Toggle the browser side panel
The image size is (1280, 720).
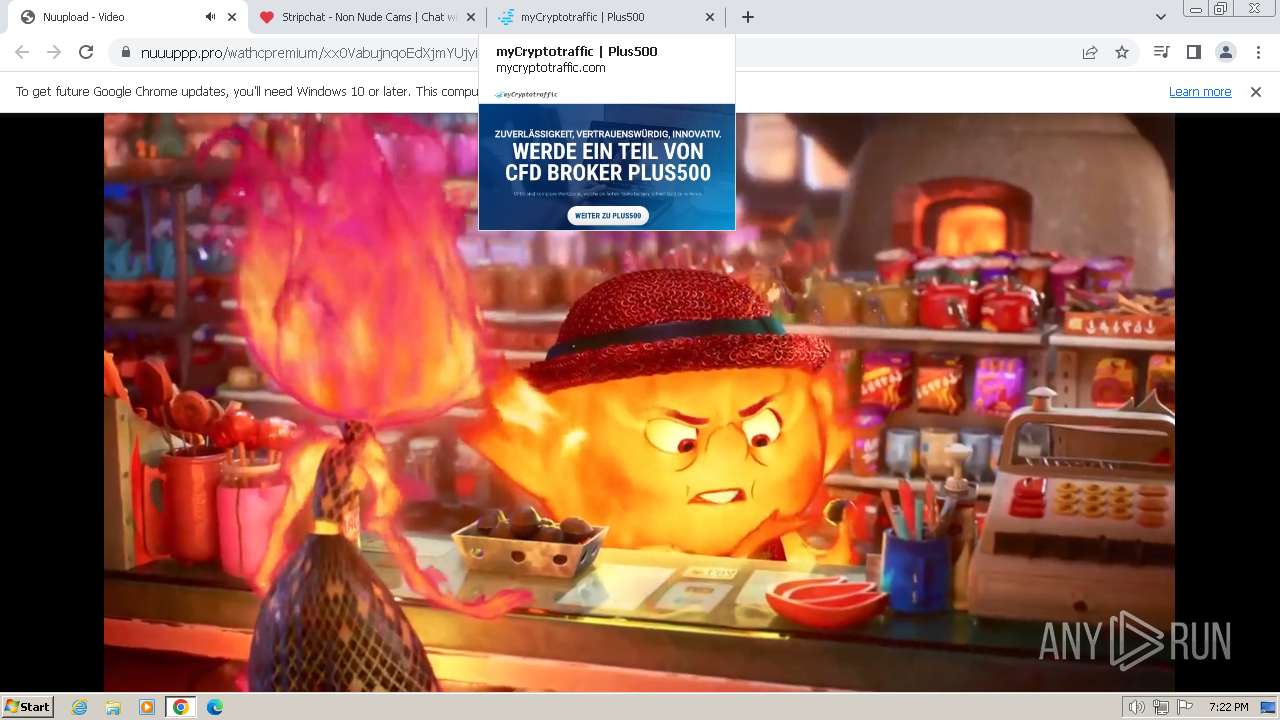click(1193, 53)
